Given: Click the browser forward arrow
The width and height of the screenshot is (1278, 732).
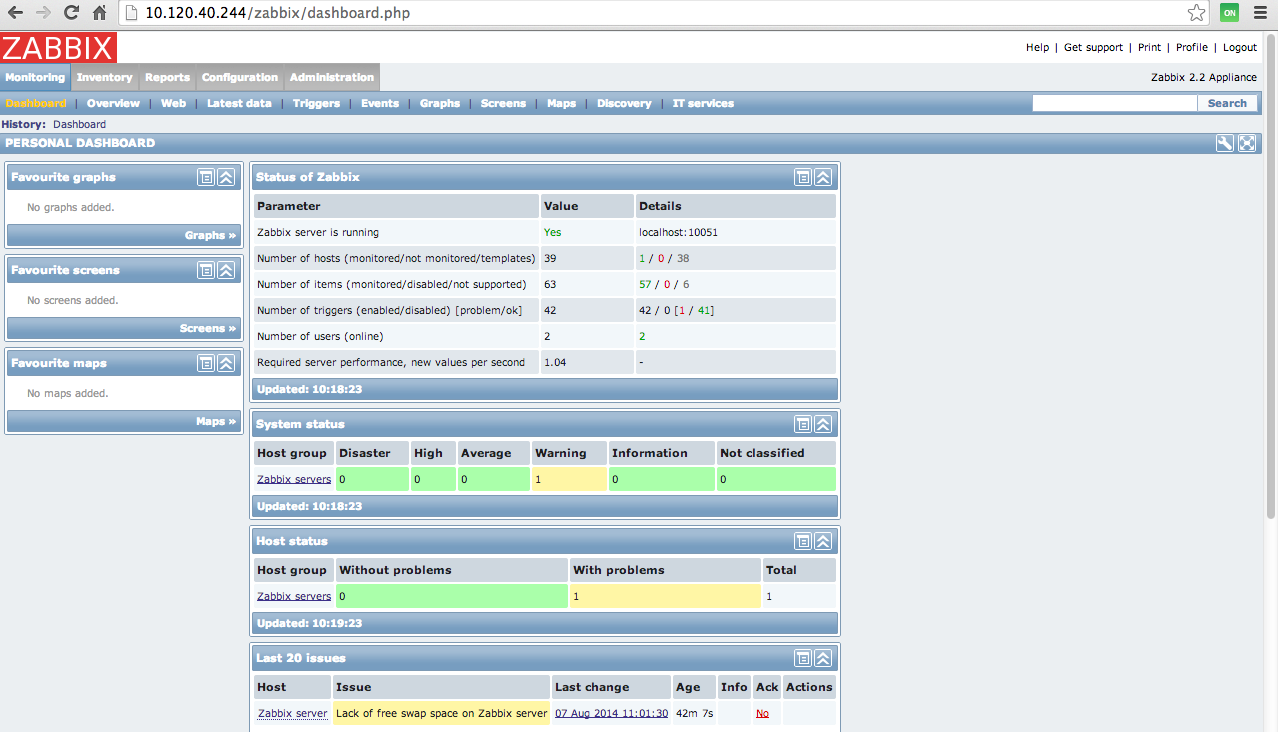Looking at the screenshot, I should click(44, 13).
